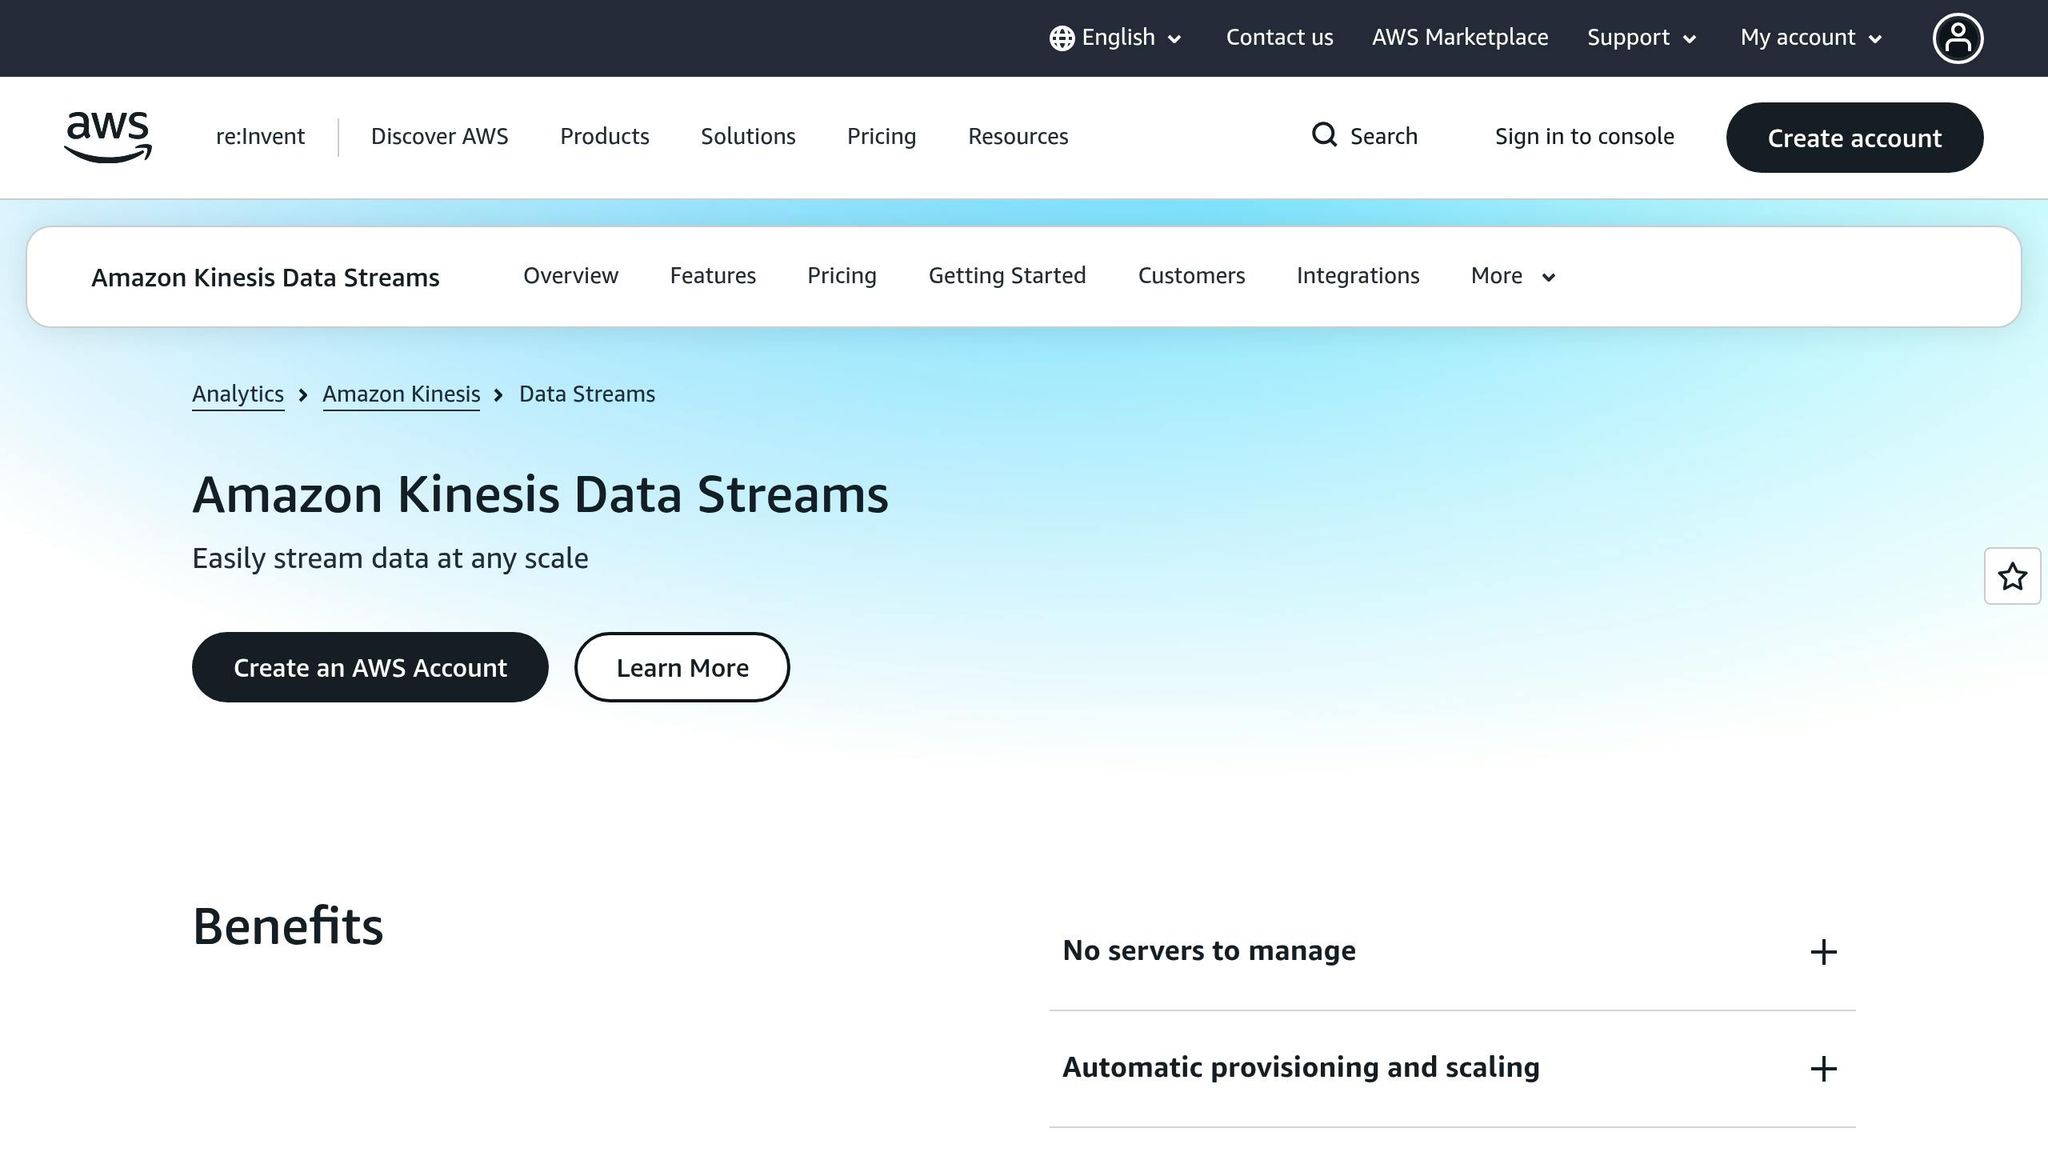Open the AWS Marketplace link
Viewport: 2048px width, 1152px height.
(x=1460, y=38)
